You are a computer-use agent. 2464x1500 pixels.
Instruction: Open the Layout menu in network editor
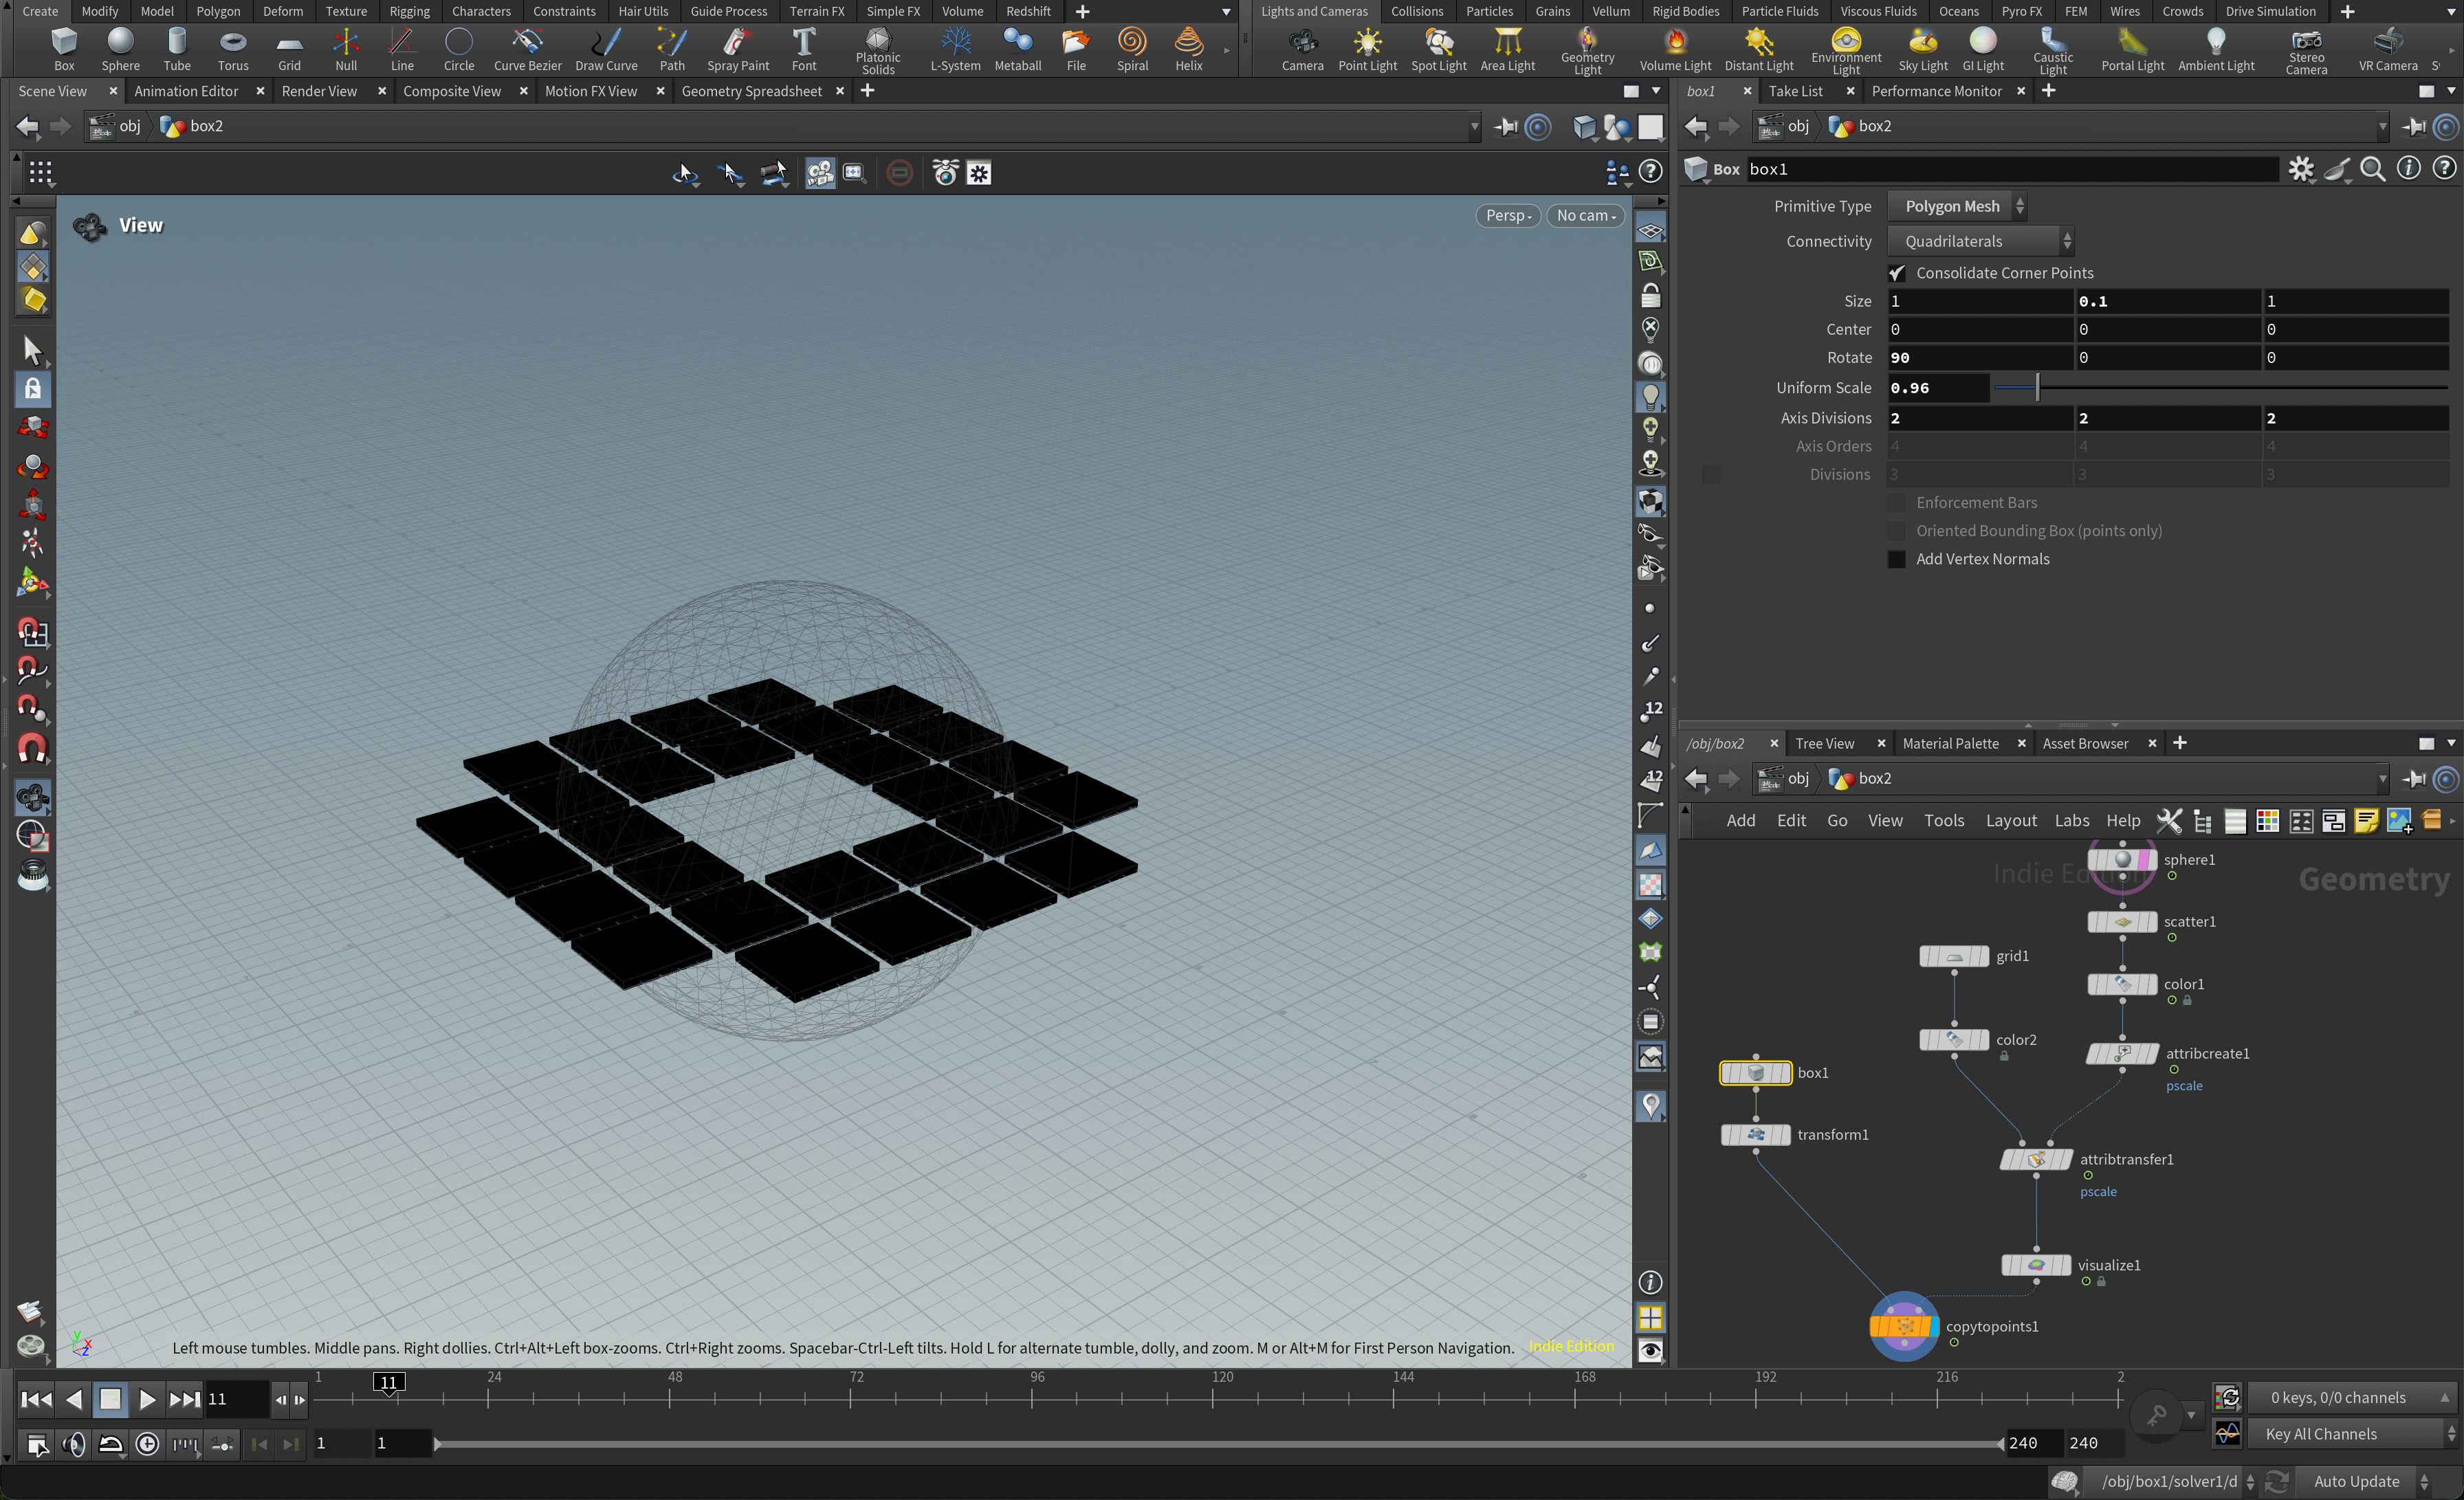click(x=2010, y=820)
